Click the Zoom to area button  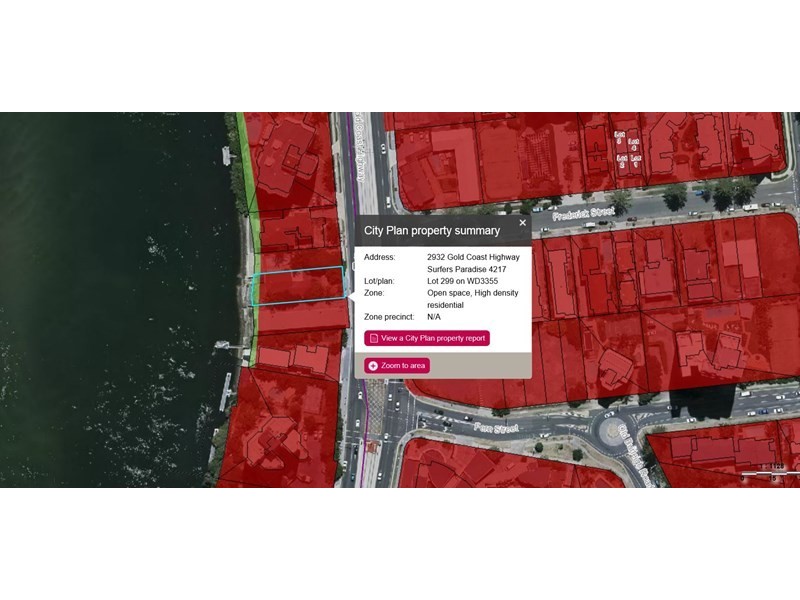[x=397, y=366]
